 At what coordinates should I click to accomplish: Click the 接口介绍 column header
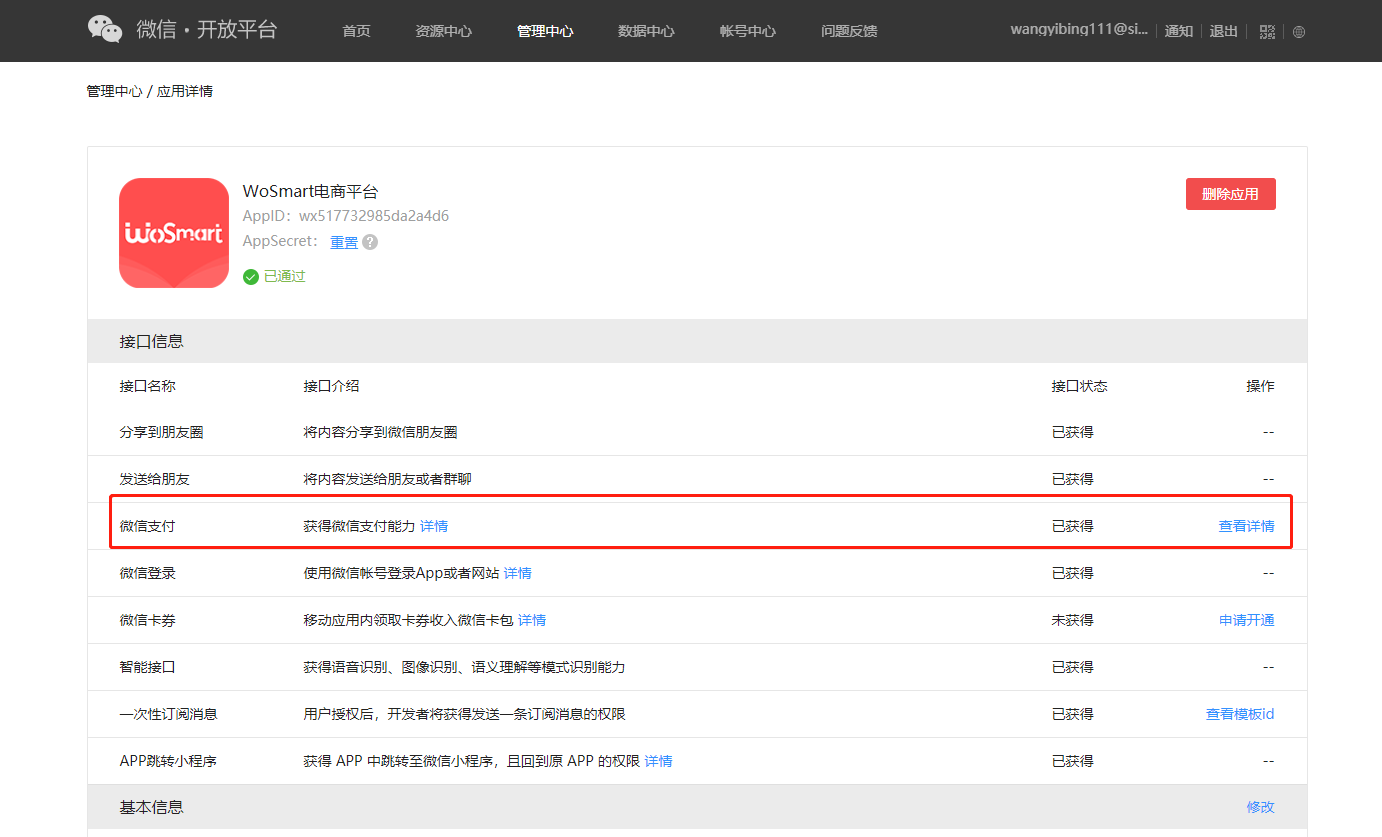(331, 386)
